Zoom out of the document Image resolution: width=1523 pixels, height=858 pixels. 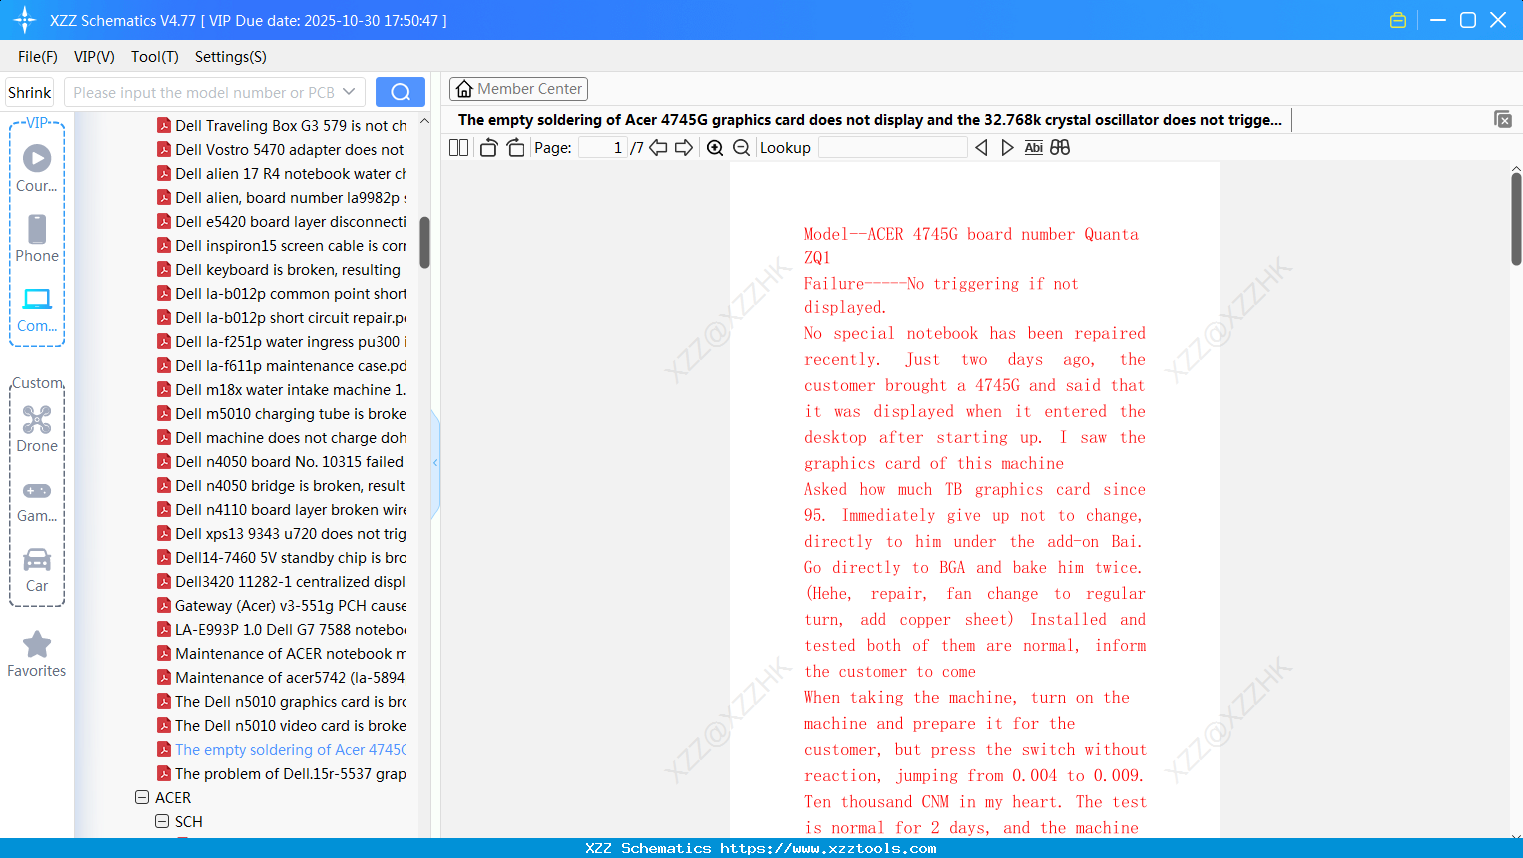(x=742, y=147)
